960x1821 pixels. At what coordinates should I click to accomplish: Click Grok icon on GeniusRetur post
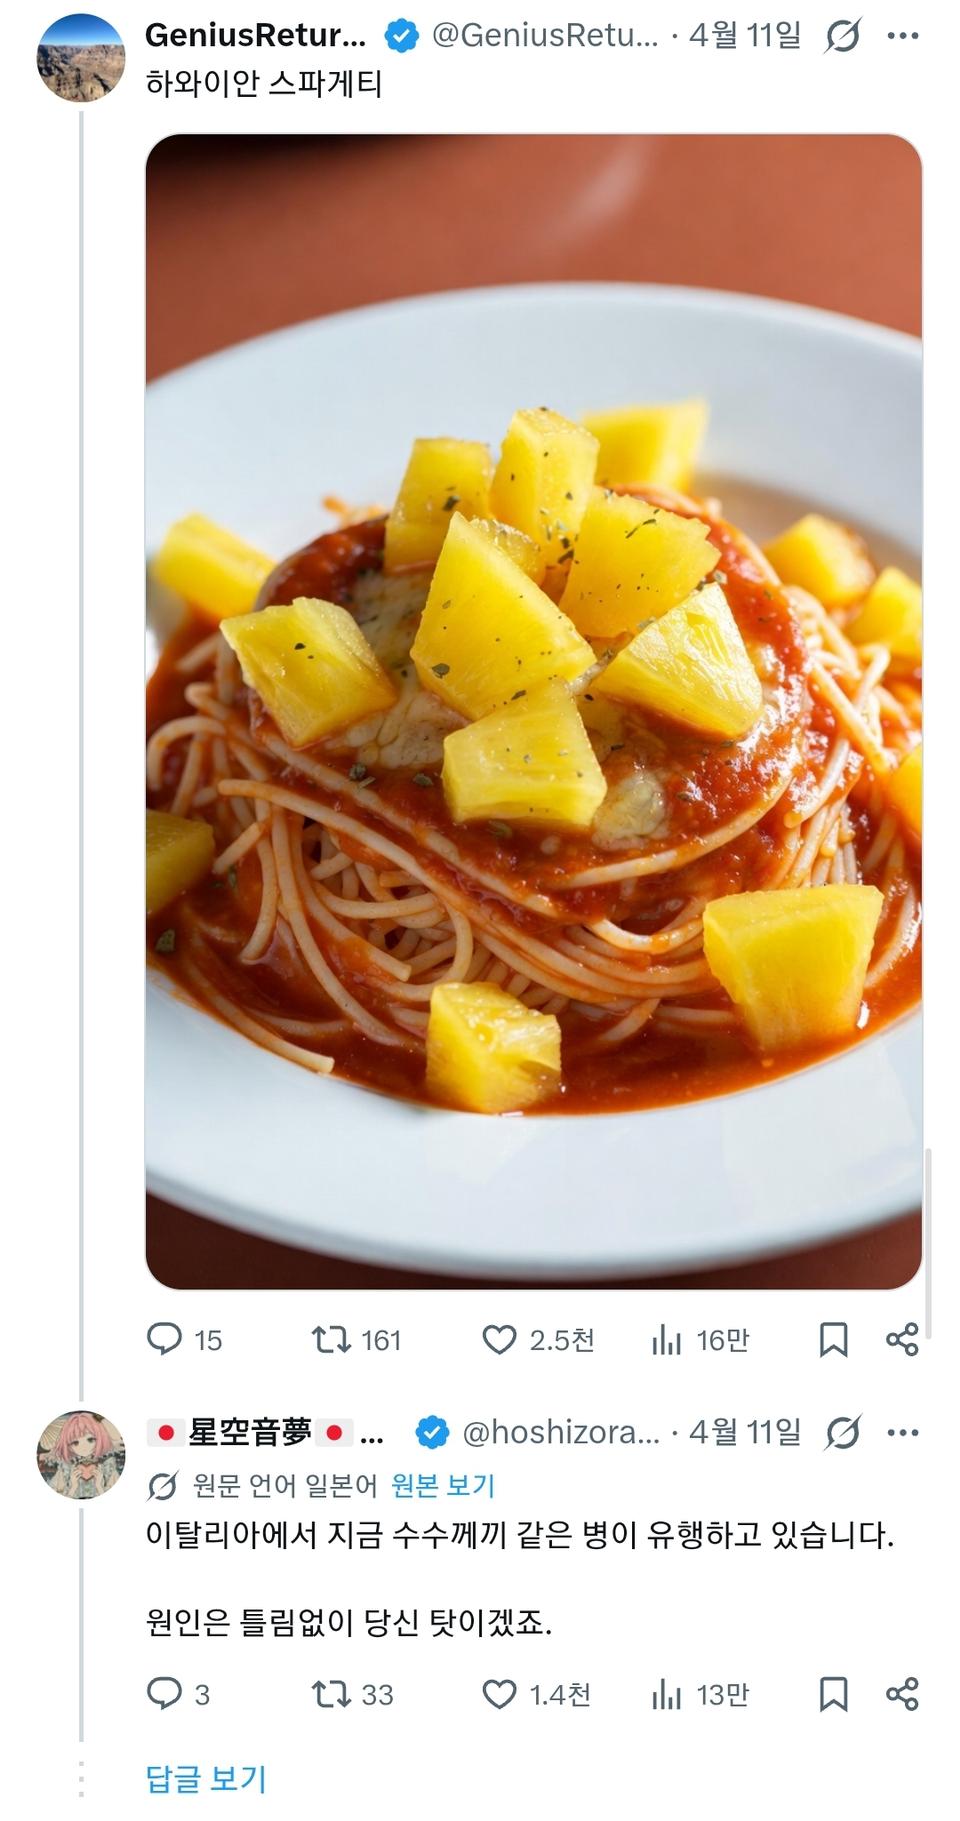pos(843,36)
